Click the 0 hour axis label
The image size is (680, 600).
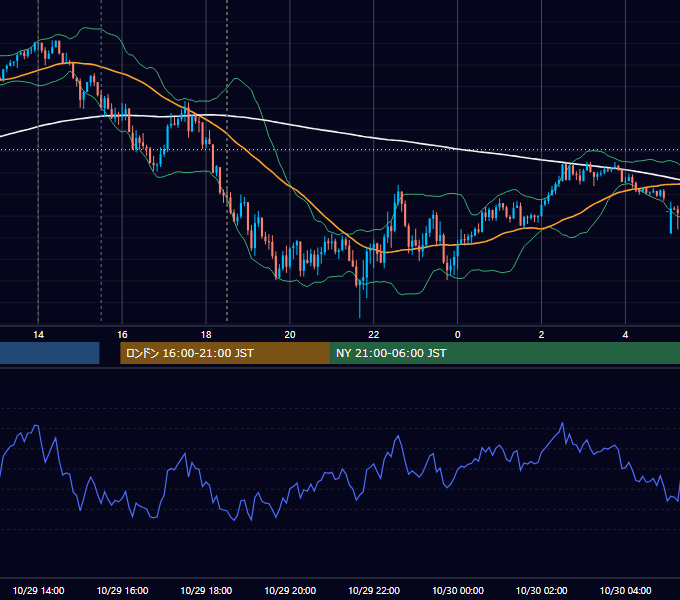click(x=458, y=335)
